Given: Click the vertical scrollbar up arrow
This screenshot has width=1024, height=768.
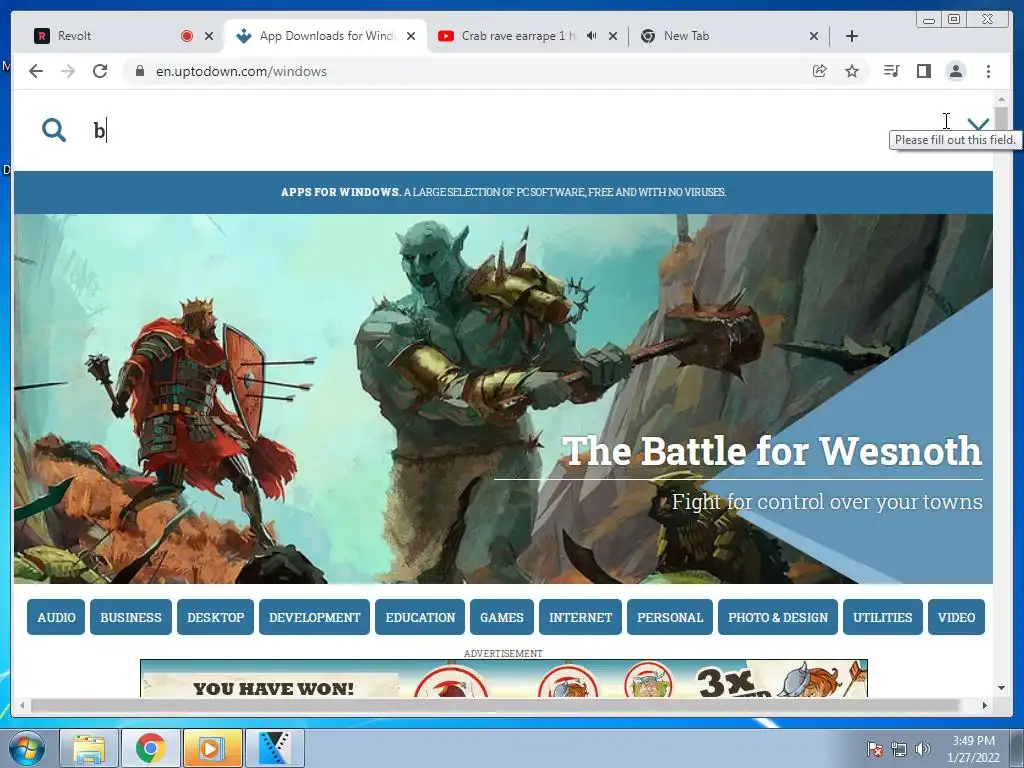Looking at the screenshot, I should [1001, 99].
